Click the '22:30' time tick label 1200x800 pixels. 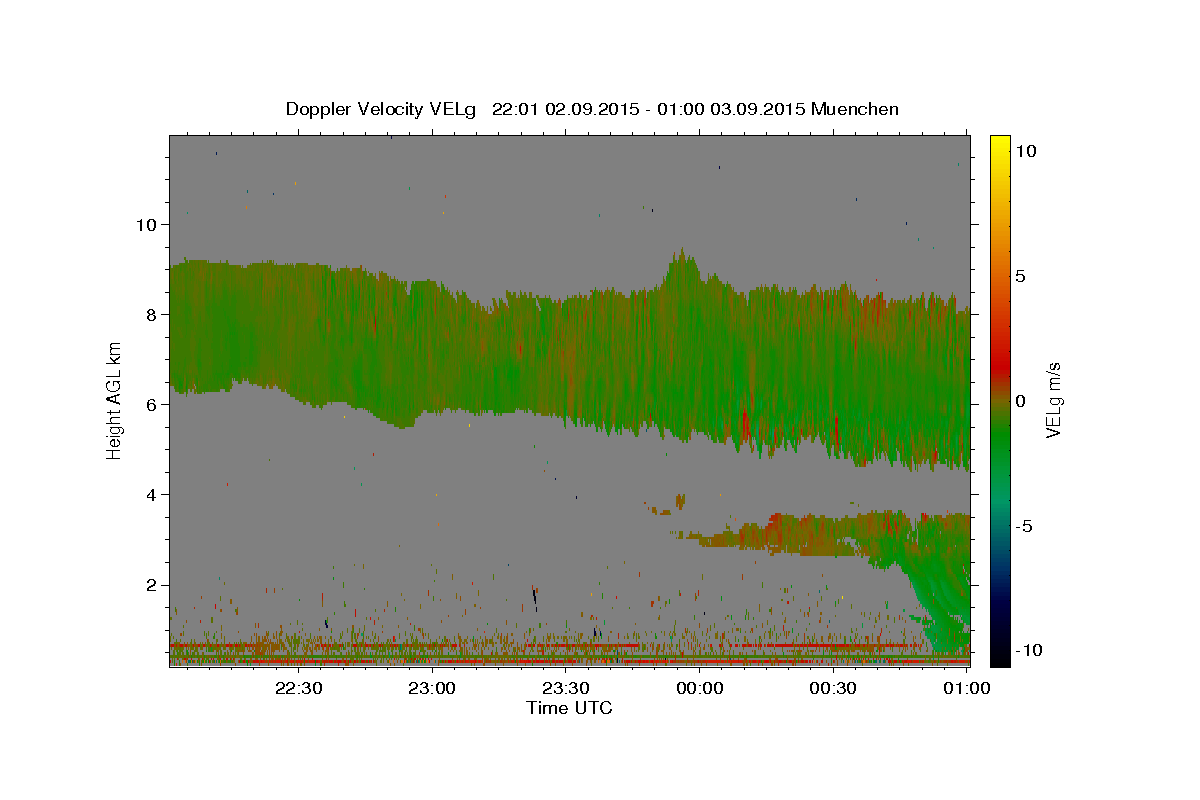(298, 688)
